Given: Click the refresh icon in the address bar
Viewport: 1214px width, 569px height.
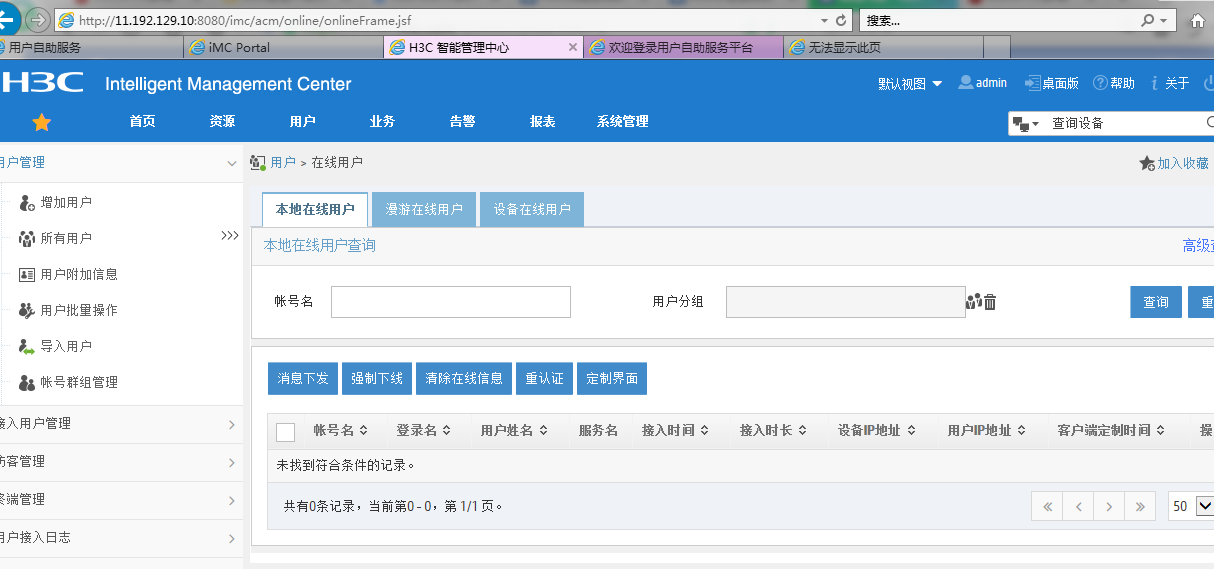Looking at the screenshot, I should coord(840,20).
